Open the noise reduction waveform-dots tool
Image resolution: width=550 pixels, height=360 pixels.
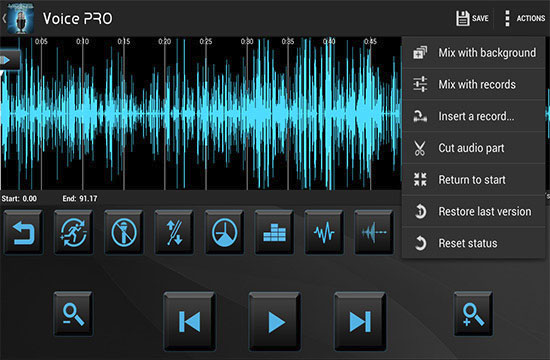point(374,232)
